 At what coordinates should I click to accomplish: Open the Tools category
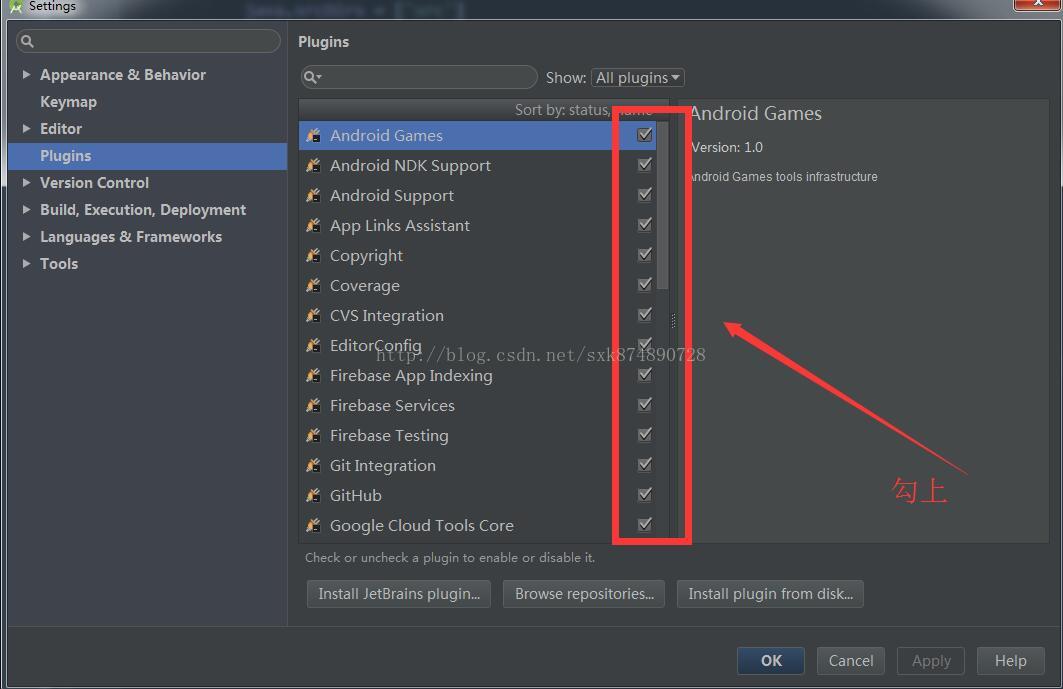(x=59, y=264)
